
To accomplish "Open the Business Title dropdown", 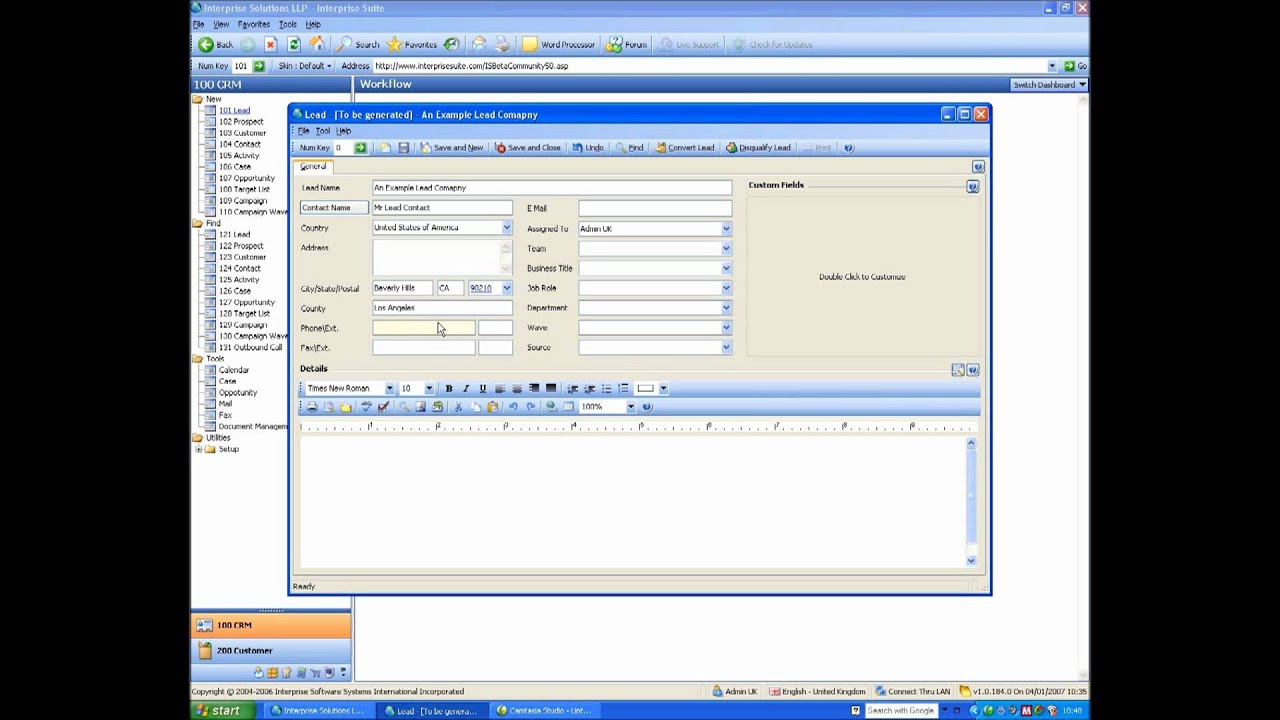I will (x=726, y=268).
